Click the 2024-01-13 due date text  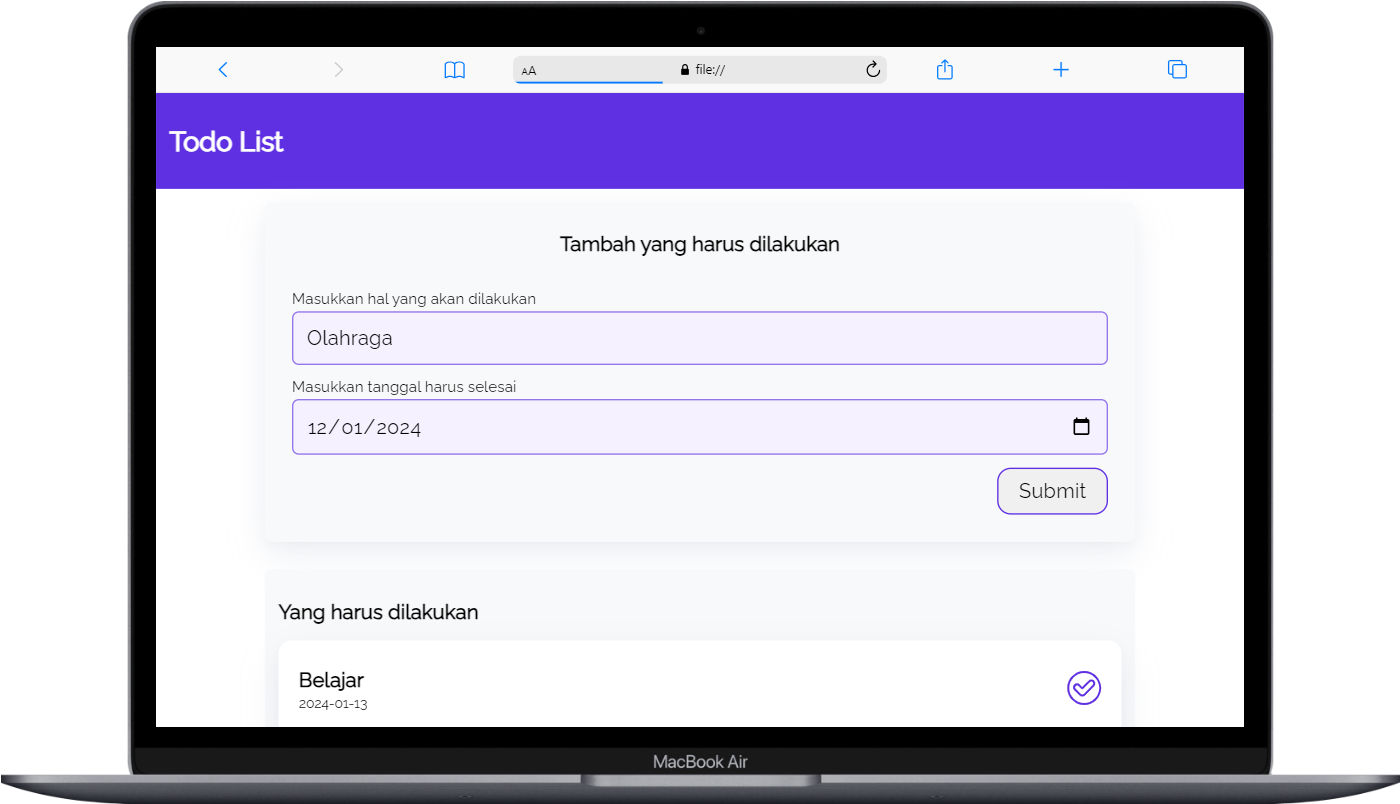pyautogui.click(x=333, y=704)
